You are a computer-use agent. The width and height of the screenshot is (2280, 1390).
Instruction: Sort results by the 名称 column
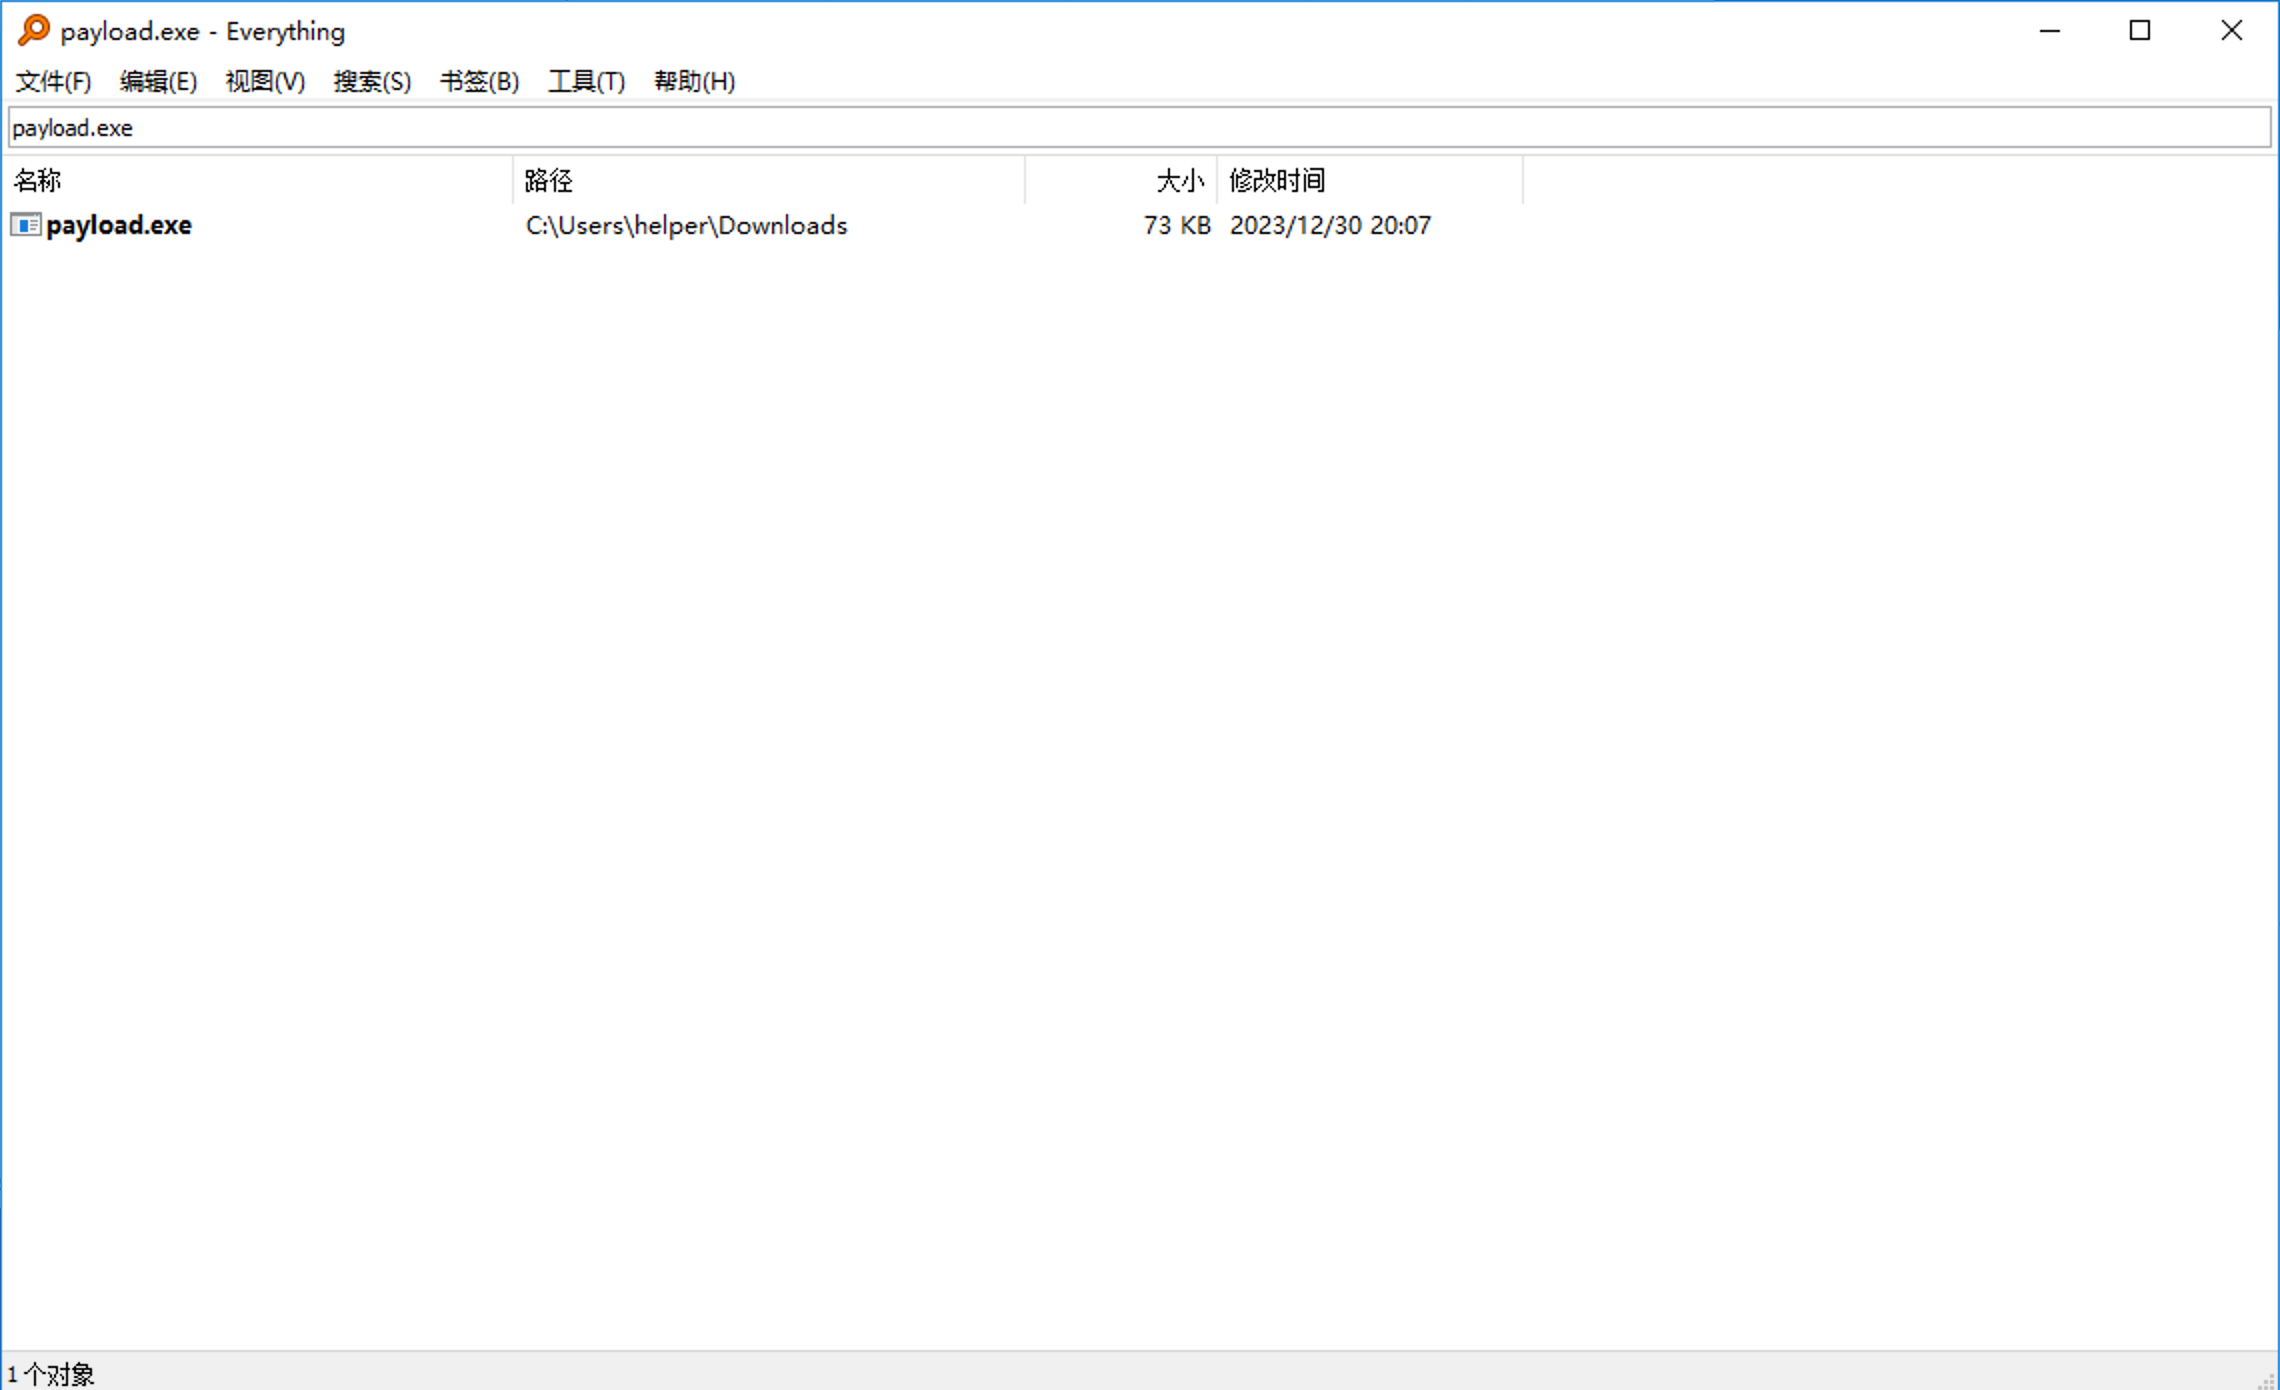(38, 180)
